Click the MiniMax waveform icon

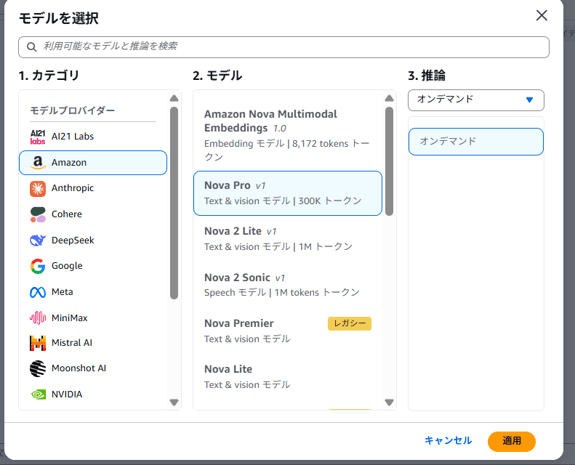click(x=38, y=318)
